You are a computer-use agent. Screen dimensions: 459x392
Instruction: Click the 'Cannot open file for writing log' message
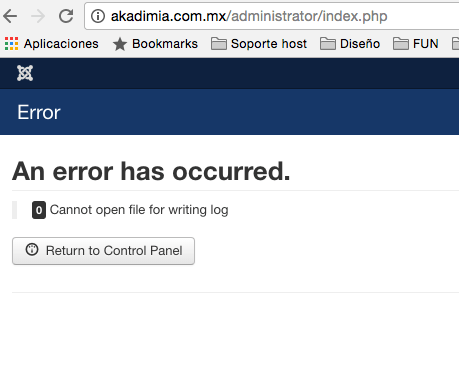pyautogui.click(x=139, y=210)
